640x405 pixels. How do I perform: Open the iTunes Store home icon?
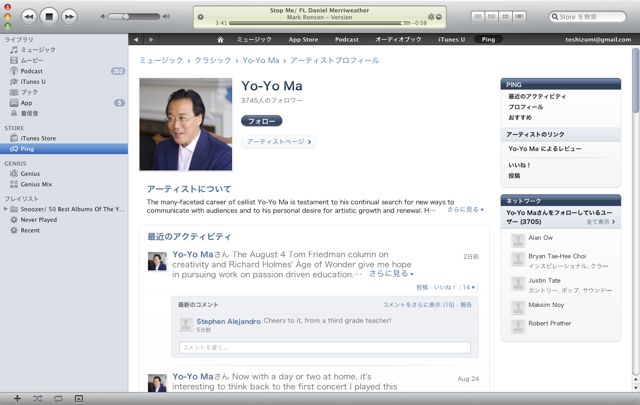[220, 40]
